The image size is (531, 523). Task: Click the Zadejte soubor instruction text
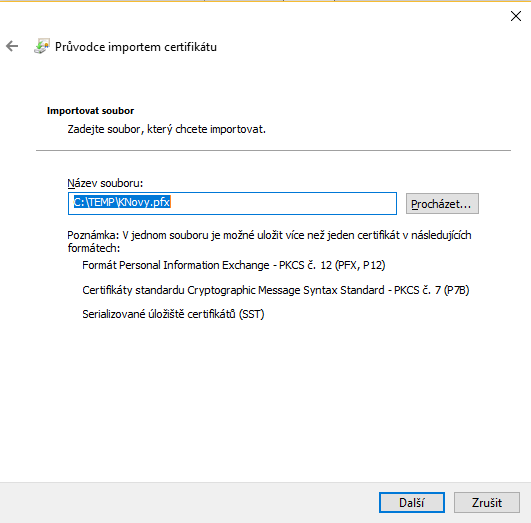click(167, 129)
